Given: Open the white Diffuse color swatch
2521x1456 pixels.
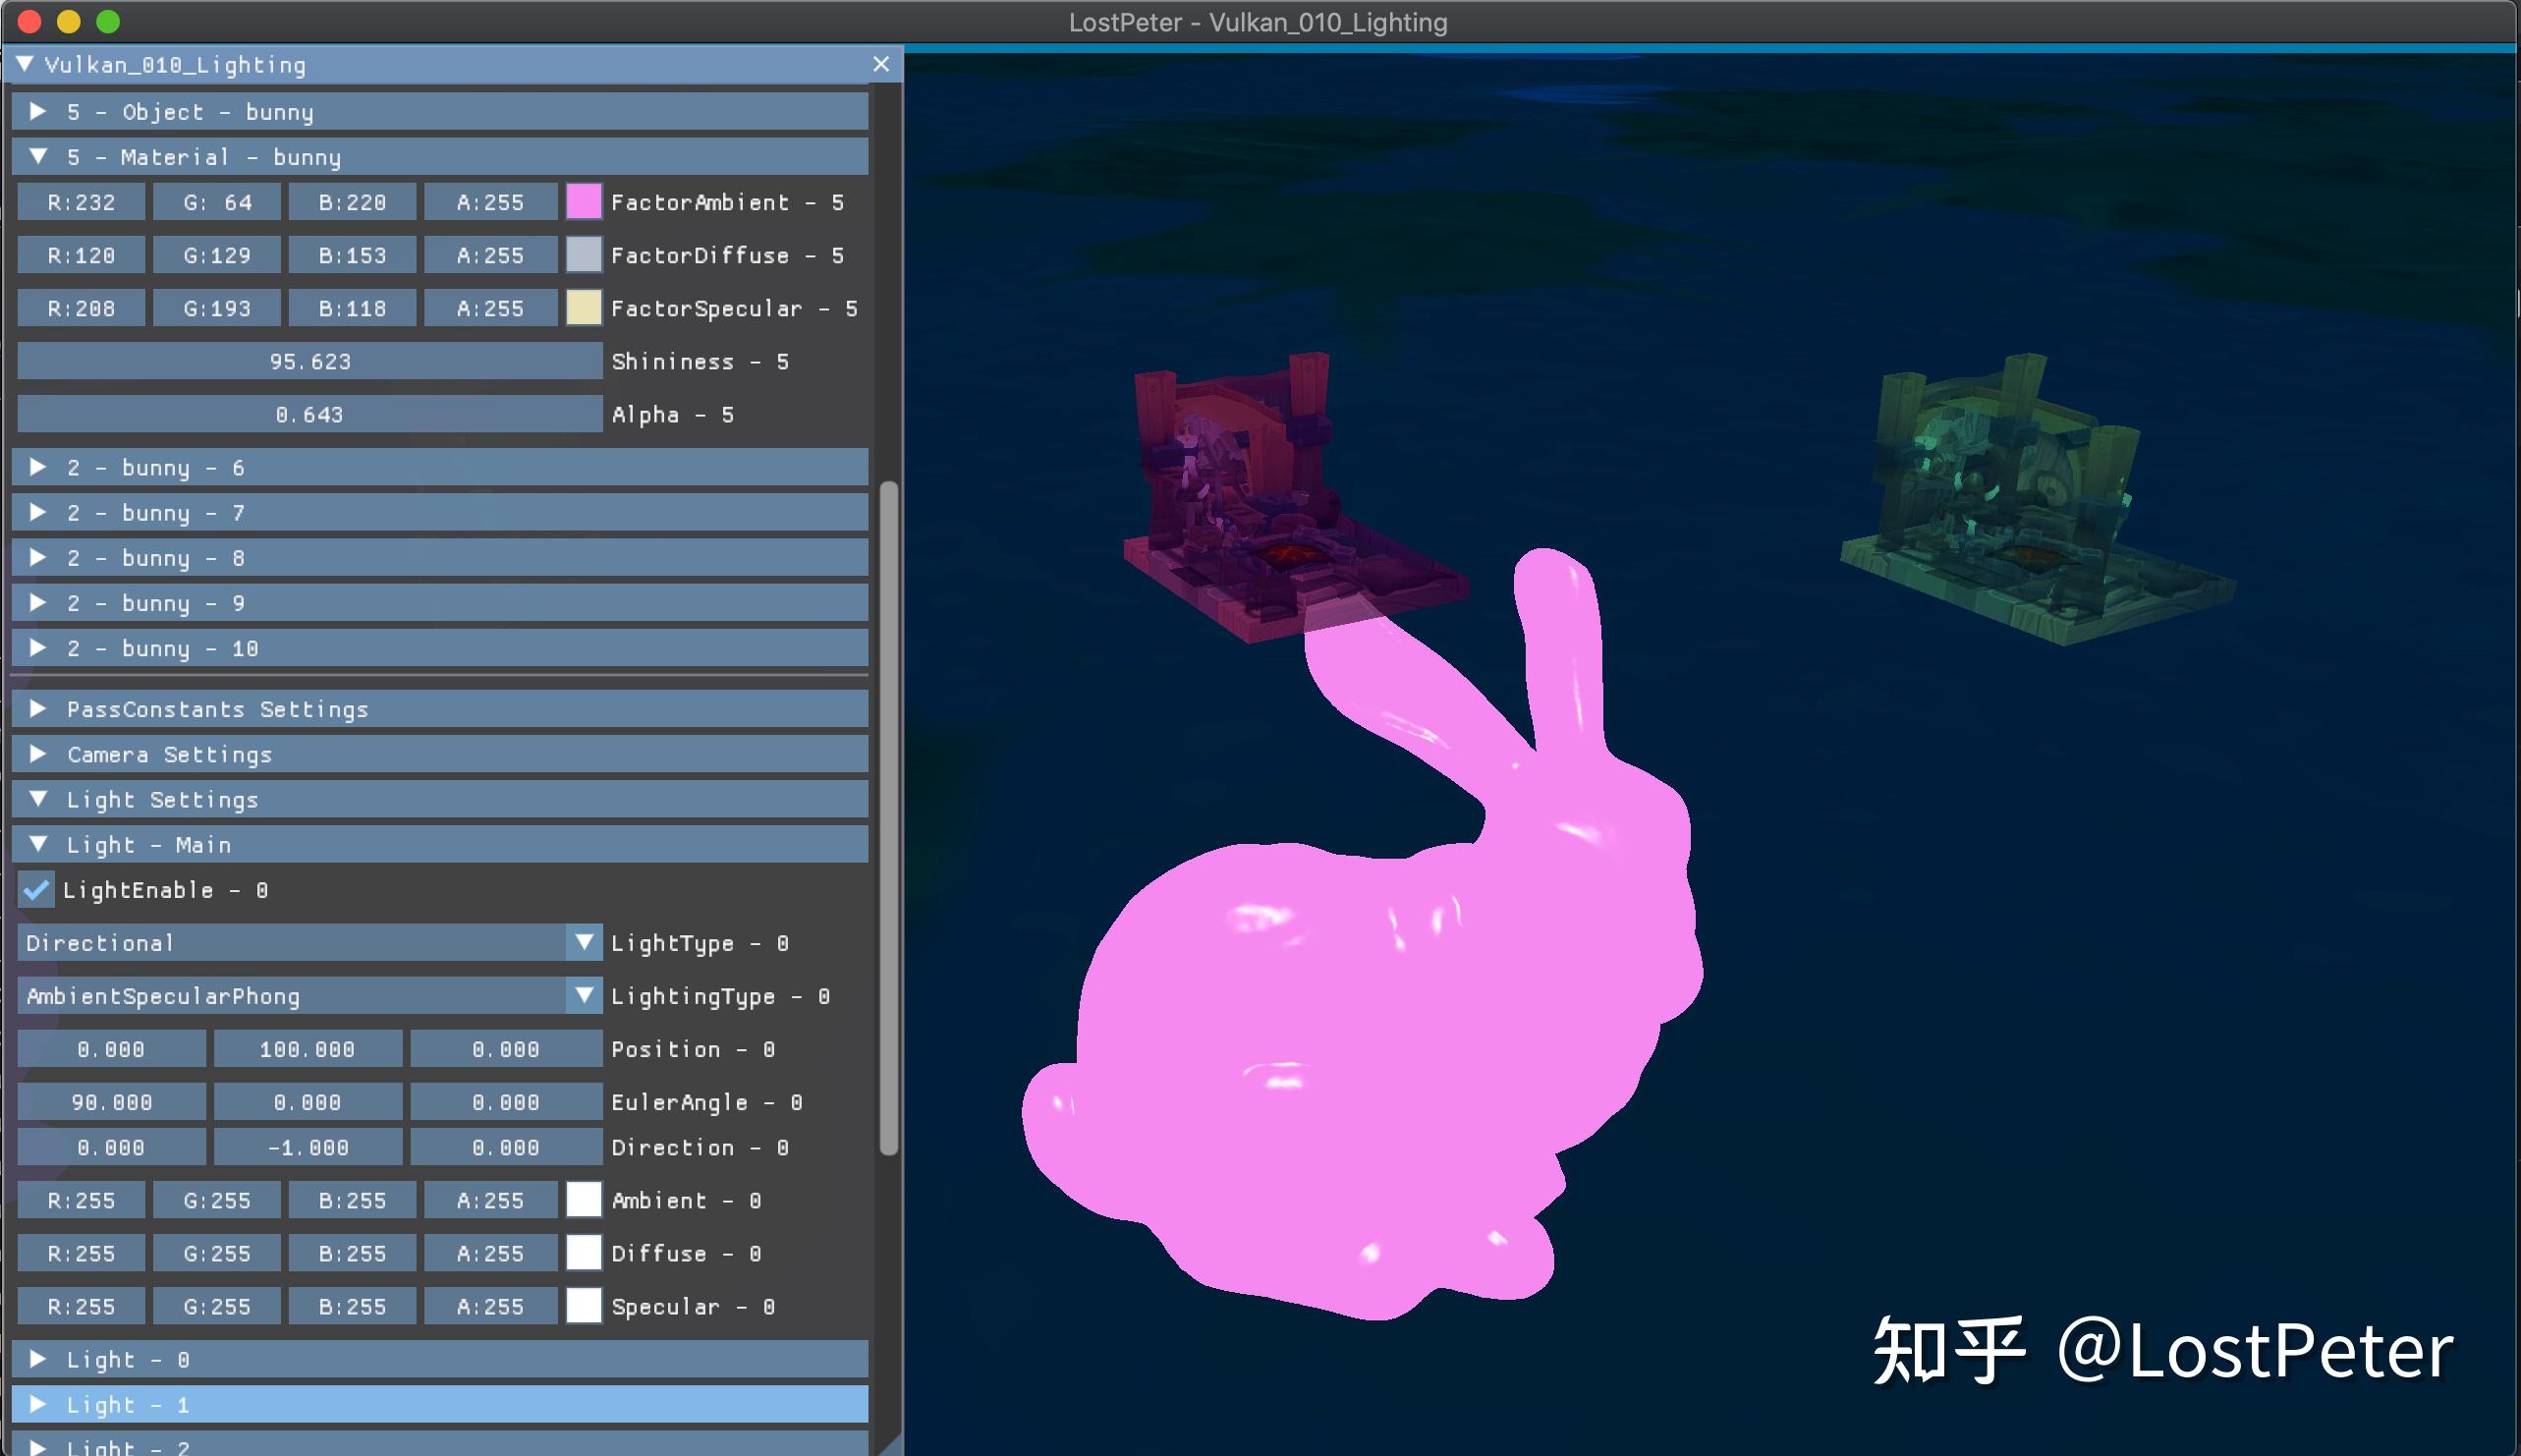Looking at the screenshot, I should 583,1253.
